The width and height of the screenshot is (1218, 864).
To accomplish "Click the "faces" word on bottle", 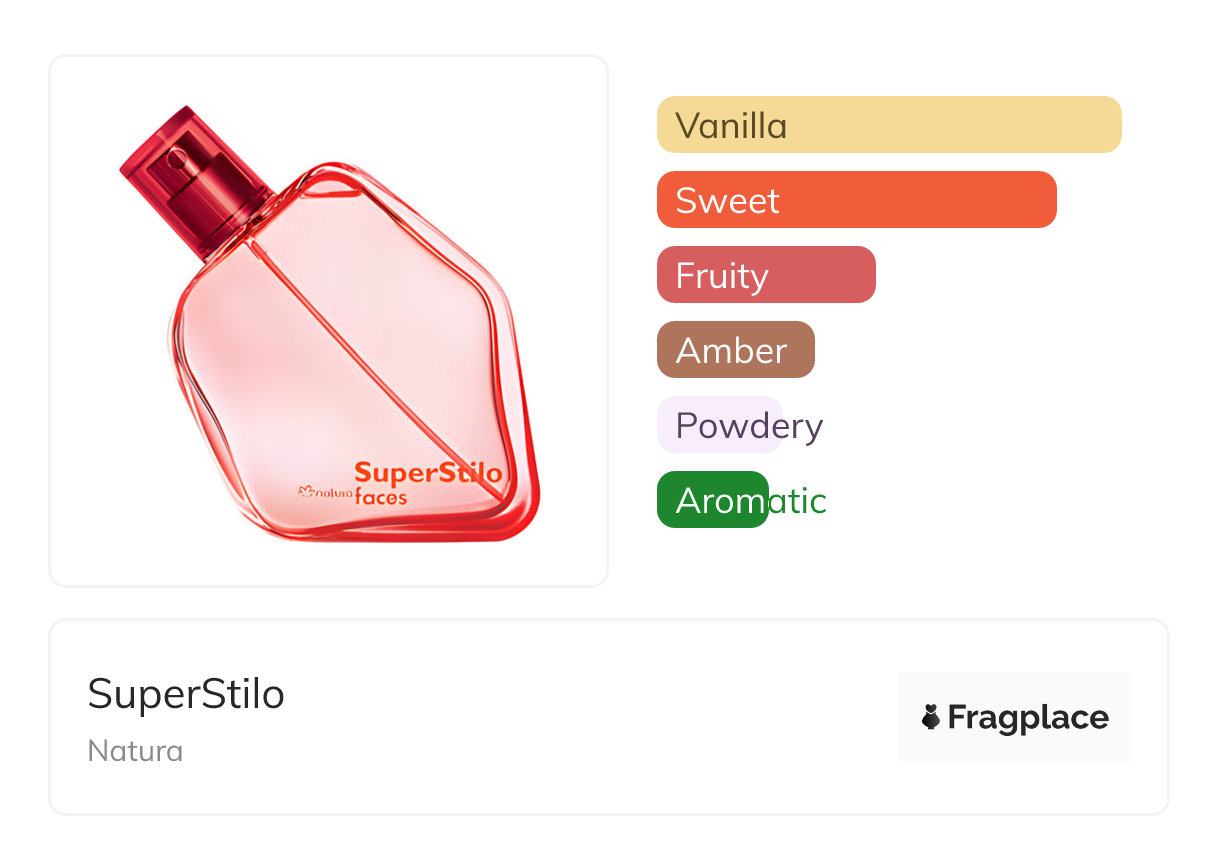I will (381, 496).
